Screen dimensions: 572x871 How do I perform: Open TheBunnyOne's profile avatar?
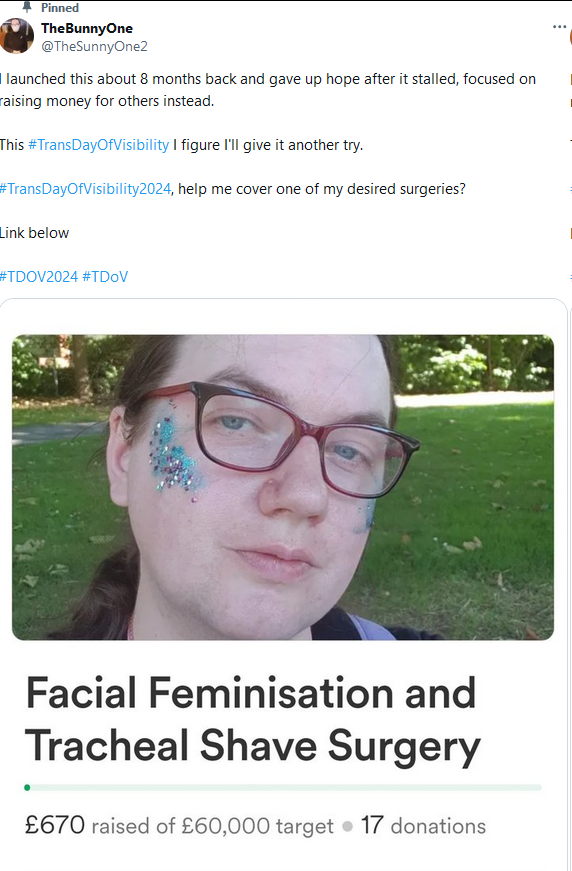coord(16,36)
